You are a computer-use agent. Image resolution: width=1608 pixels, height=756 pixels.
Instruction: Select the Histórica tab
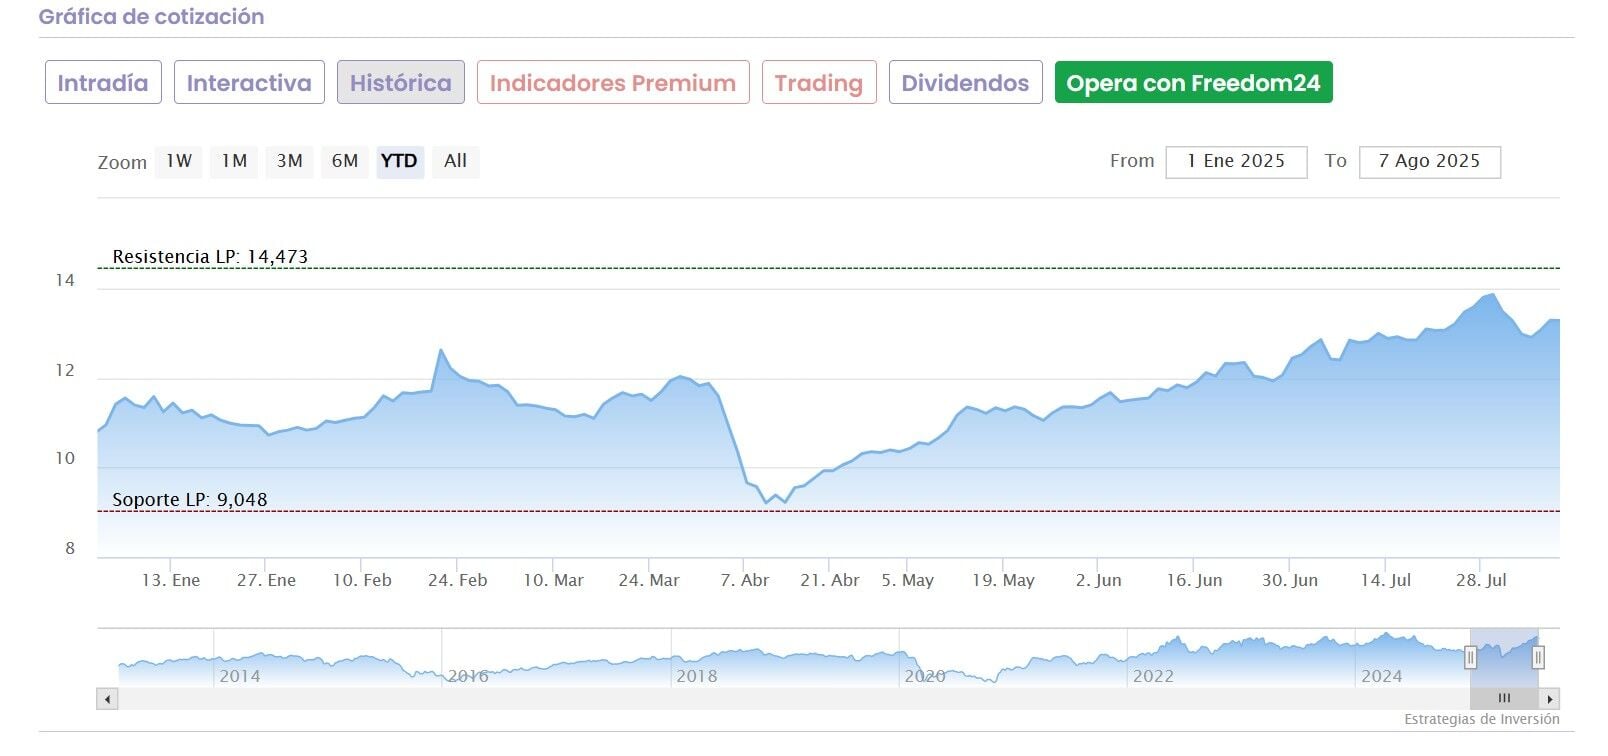coord(400,83)
